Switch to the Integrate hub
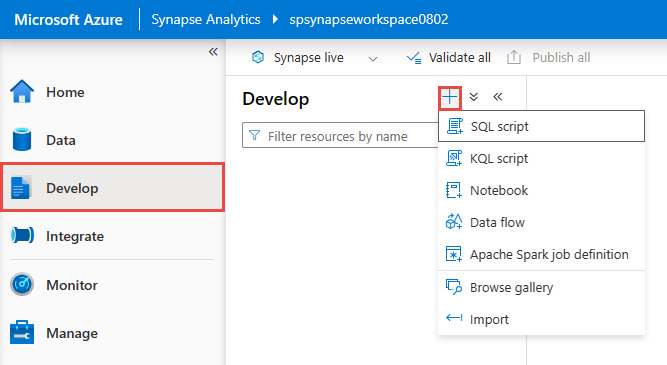The height and width of the screenshot is (365, 667). (x=113, y=236)
